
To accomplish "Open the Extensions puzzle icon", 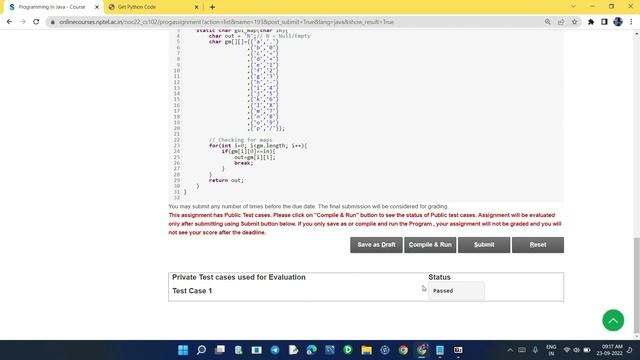I will click(x=591, y=22).
